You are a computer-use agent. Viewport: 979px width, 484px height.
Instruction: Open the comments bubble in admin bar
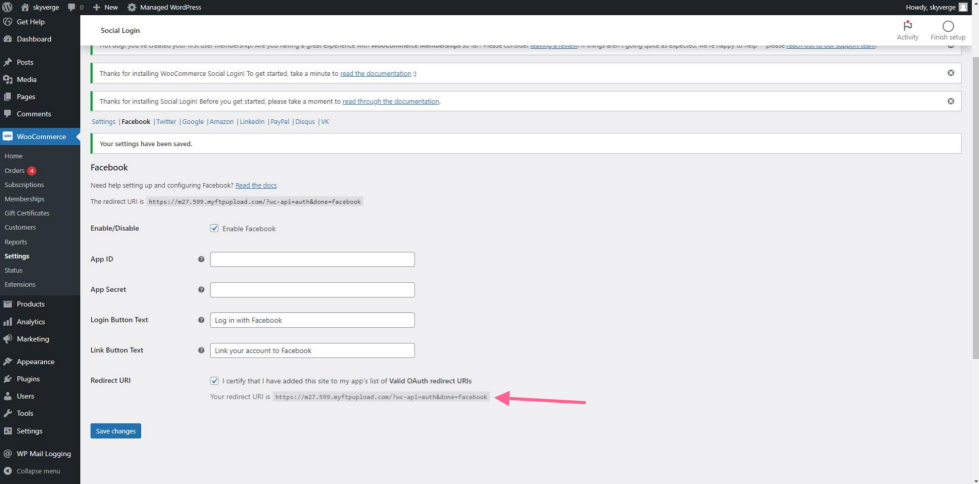pos(75,7)
